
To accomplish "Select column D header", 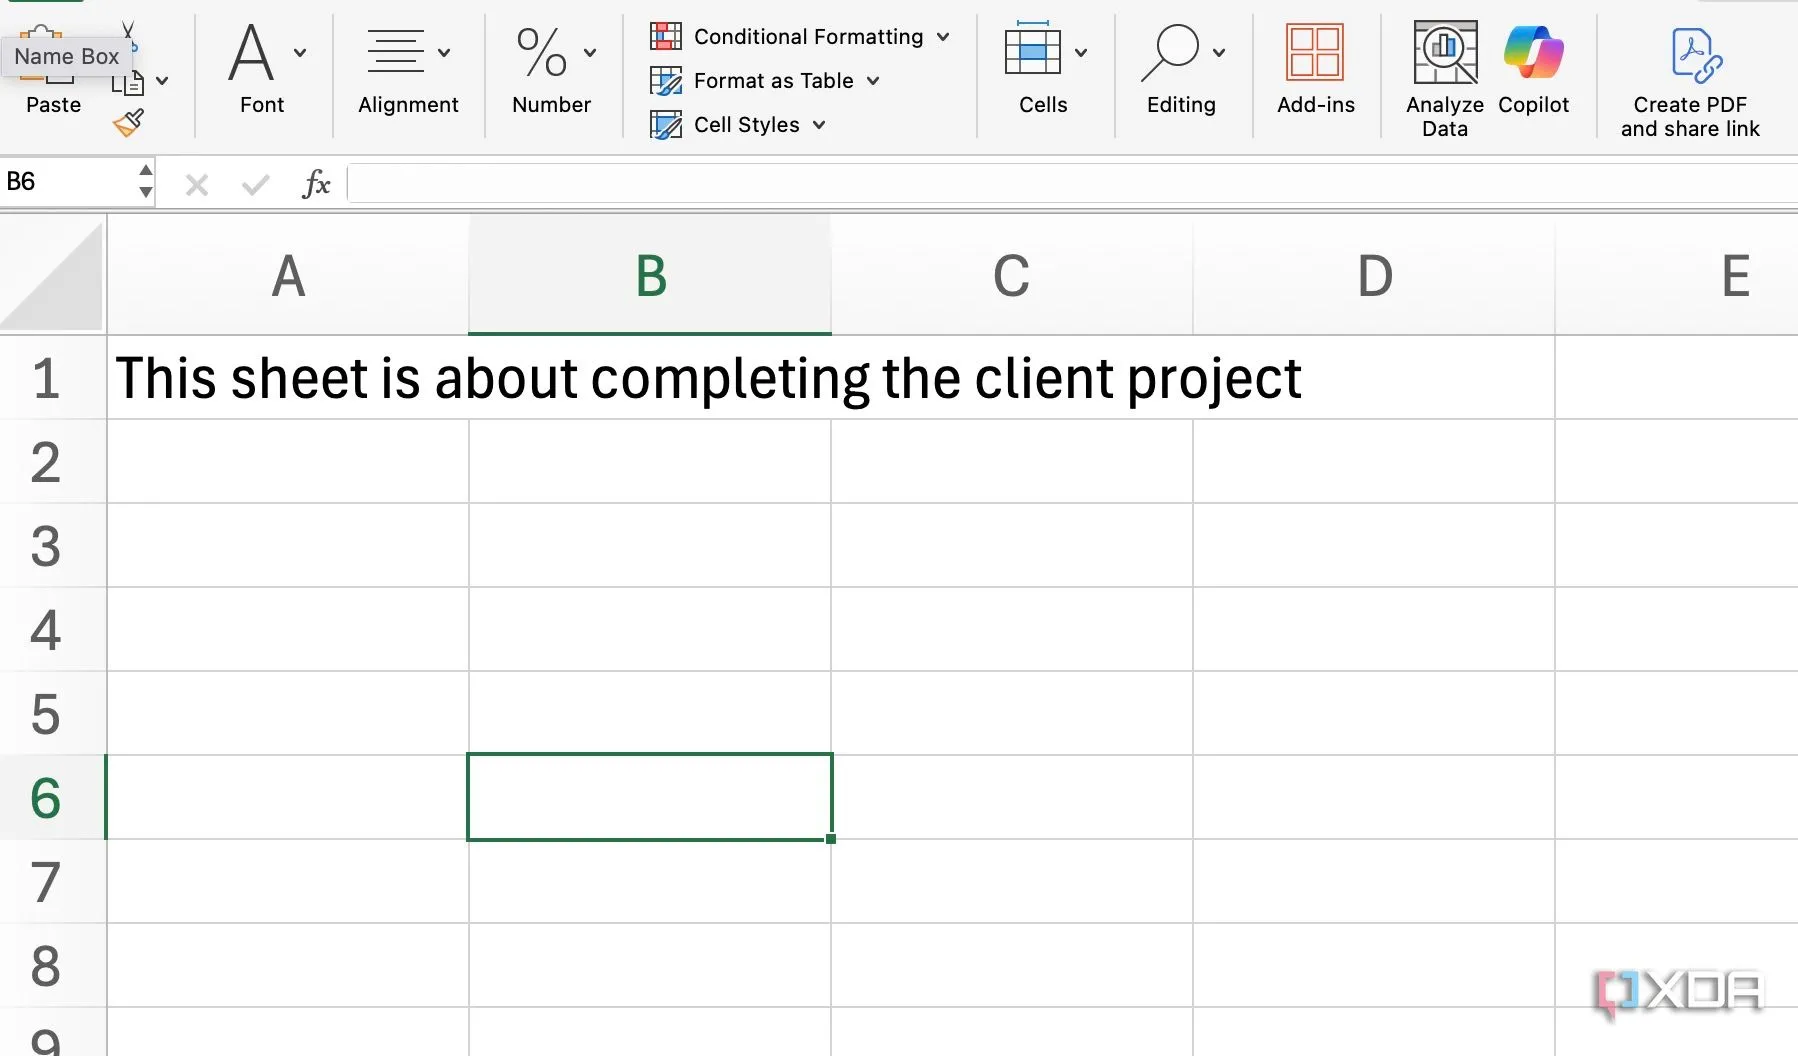I will (1374, 276).
